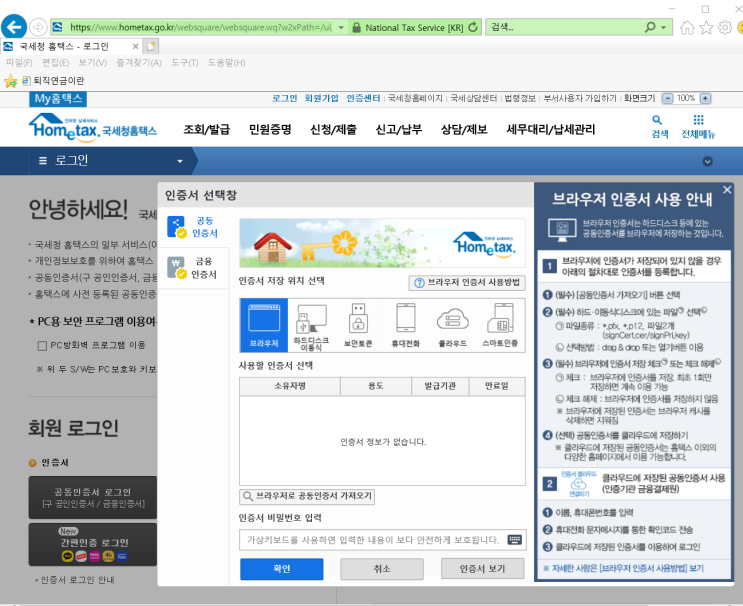Decrease zoom with the minus button near 100%
Screen dimensions: 743x606
tap(667, 99)
